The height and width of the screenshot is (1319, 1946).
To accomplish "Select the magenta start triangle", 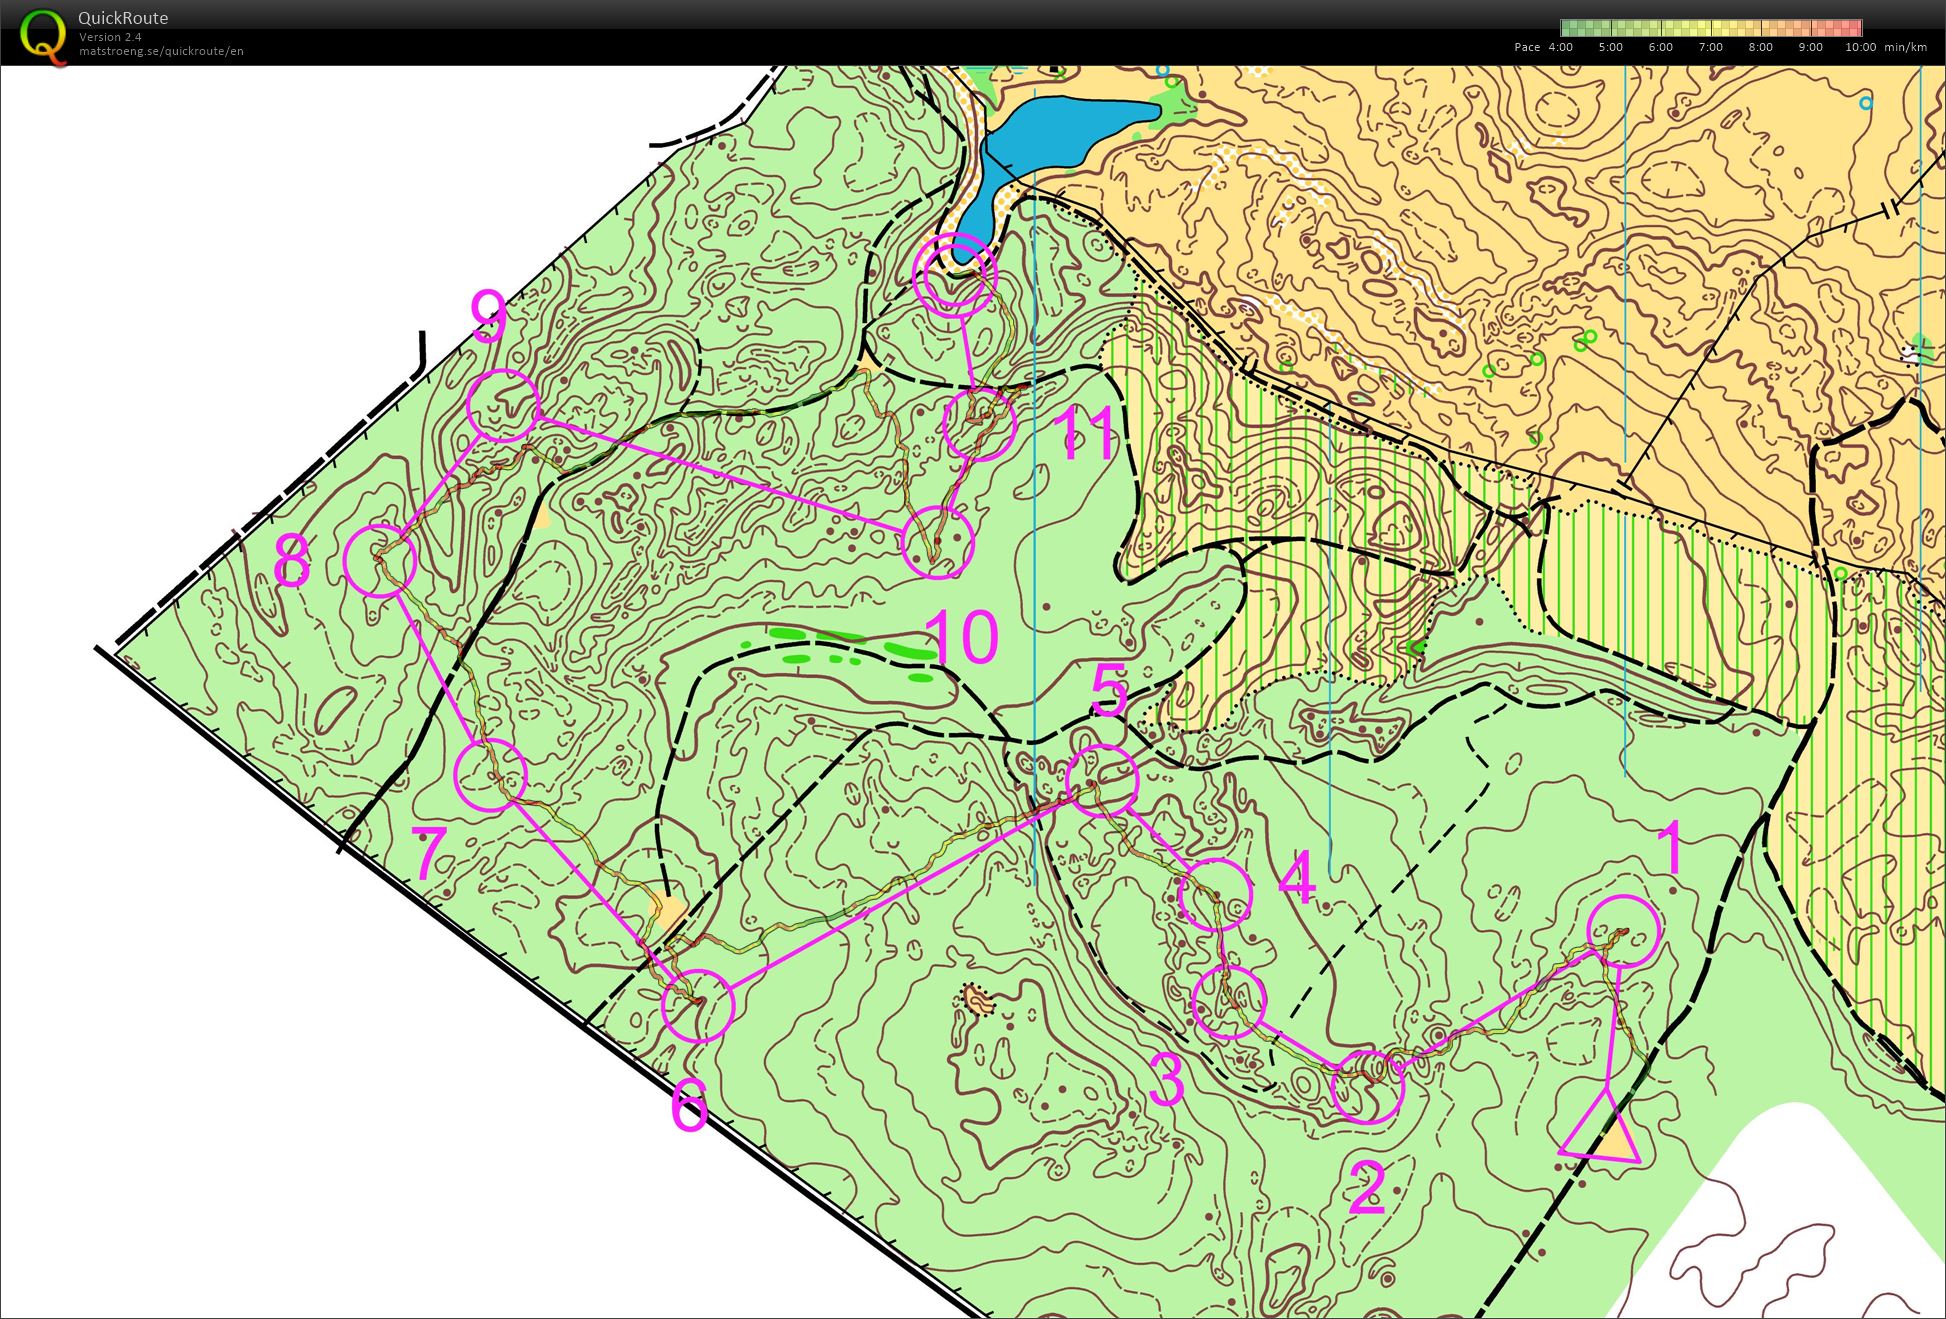I will 1603,1134.
